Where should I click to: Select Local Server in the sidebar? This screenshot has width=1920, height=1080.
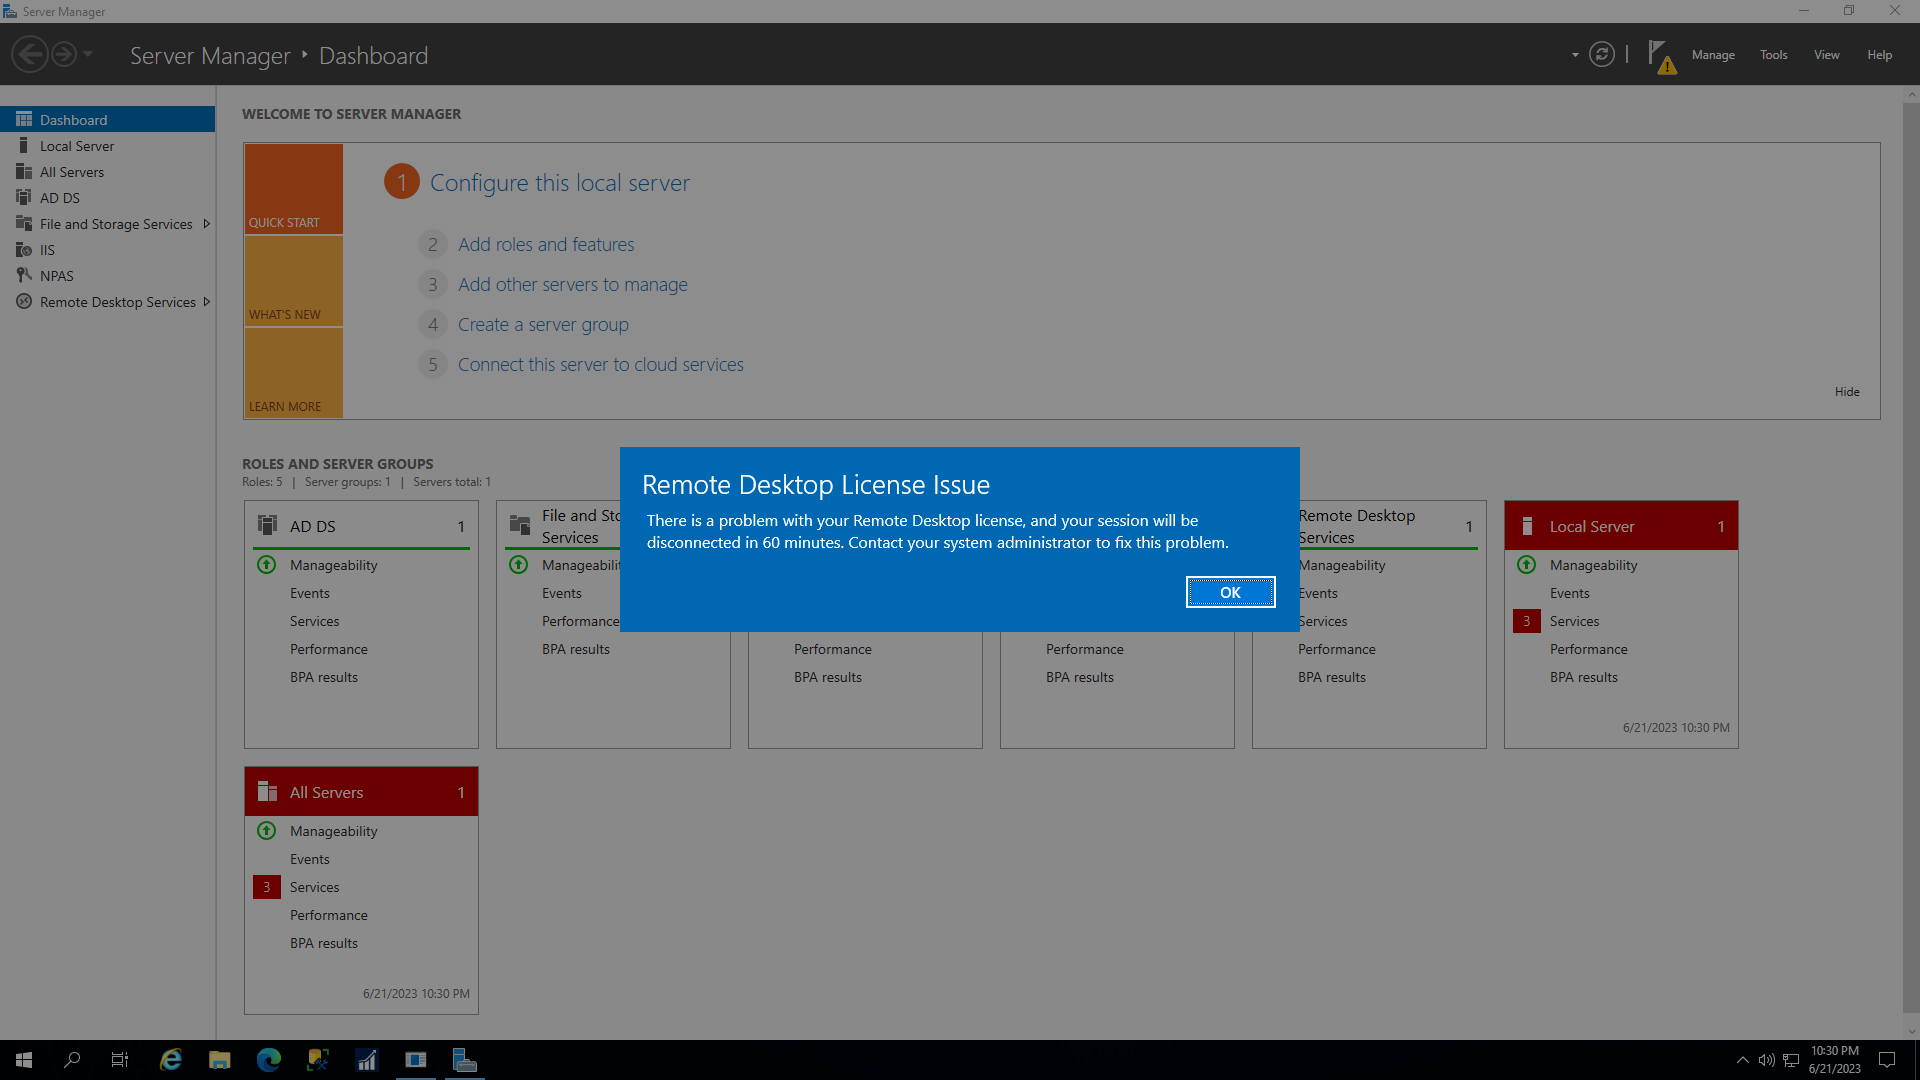[x=75, y=145]
